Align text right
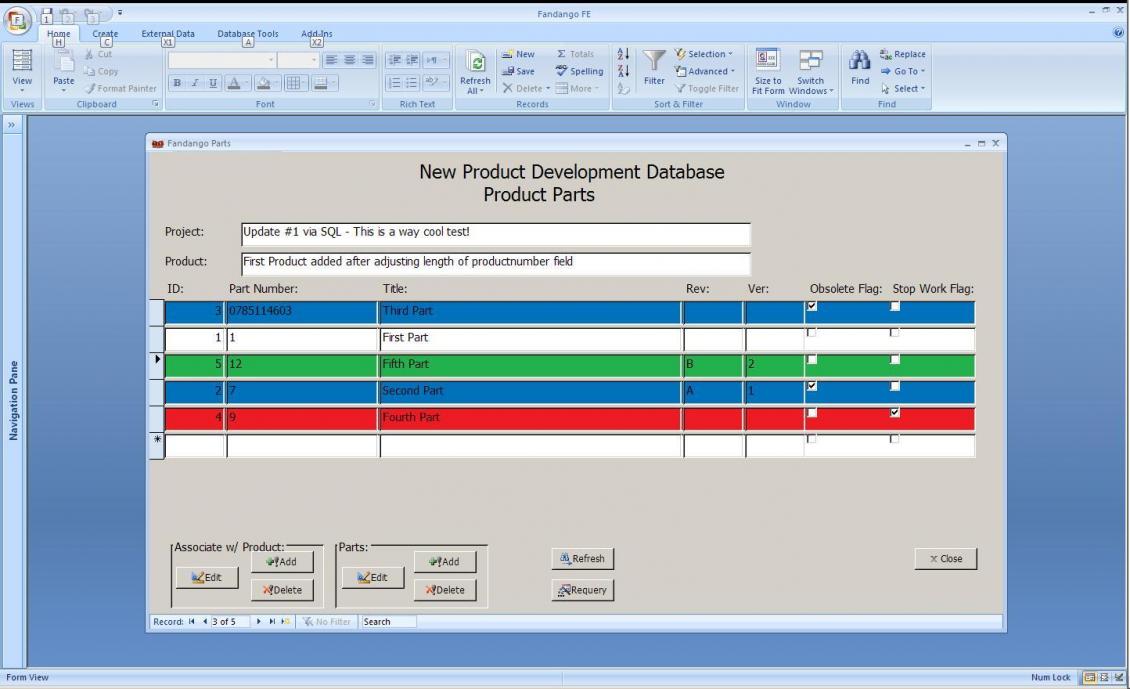The image size is (1130, 689). pyautogui.click(x=368, y=60)
